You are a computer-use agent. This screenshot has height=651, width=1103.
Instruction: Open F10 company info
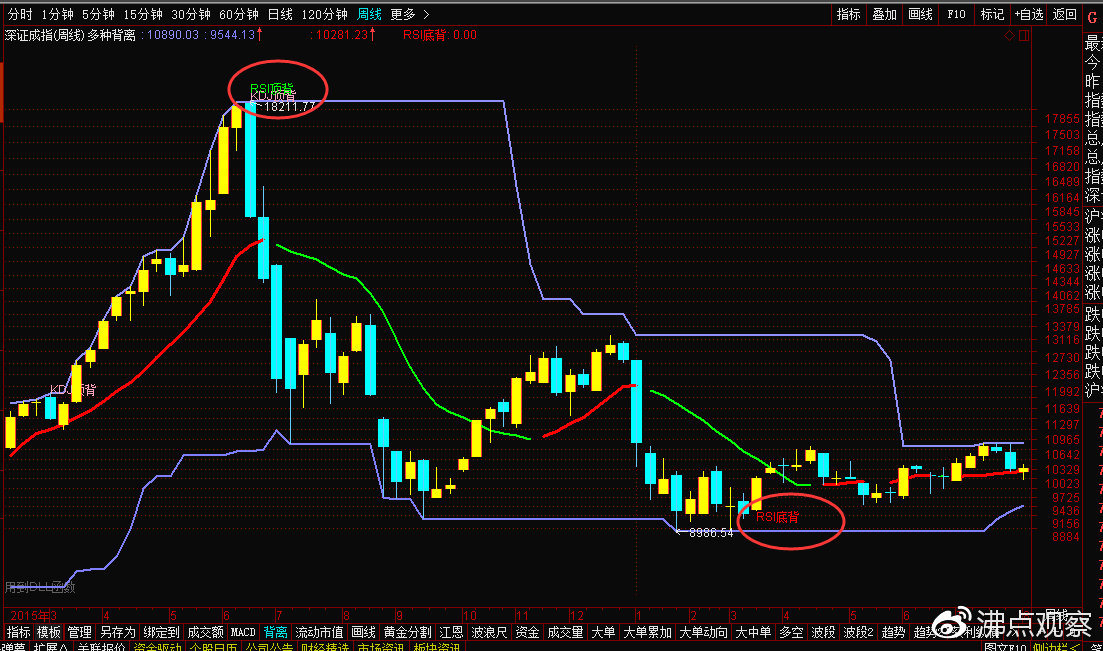pos(956,14)
